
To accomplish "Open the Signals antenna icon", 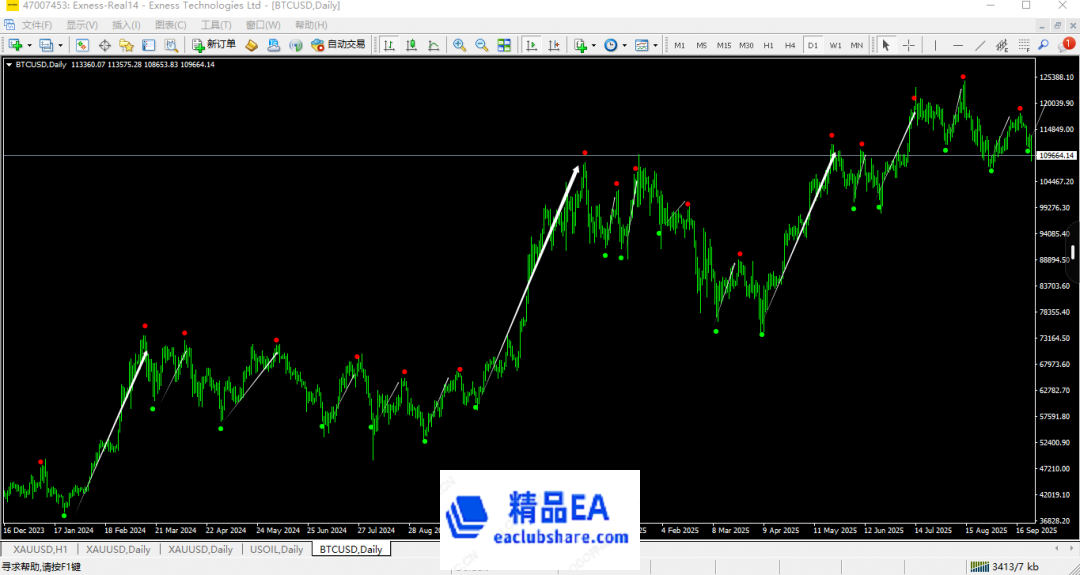I will (296, 45).
